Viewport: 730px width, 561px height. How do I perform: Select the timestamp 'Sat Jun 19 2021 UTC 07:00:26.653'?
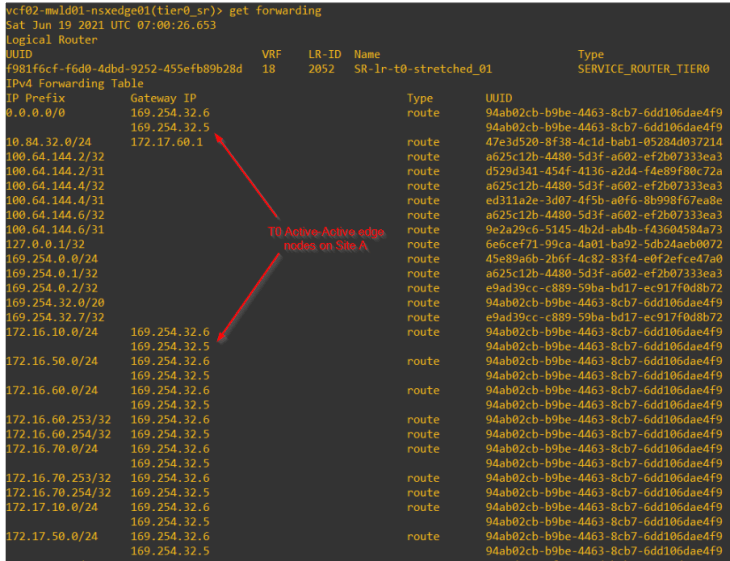coord(111,25)
